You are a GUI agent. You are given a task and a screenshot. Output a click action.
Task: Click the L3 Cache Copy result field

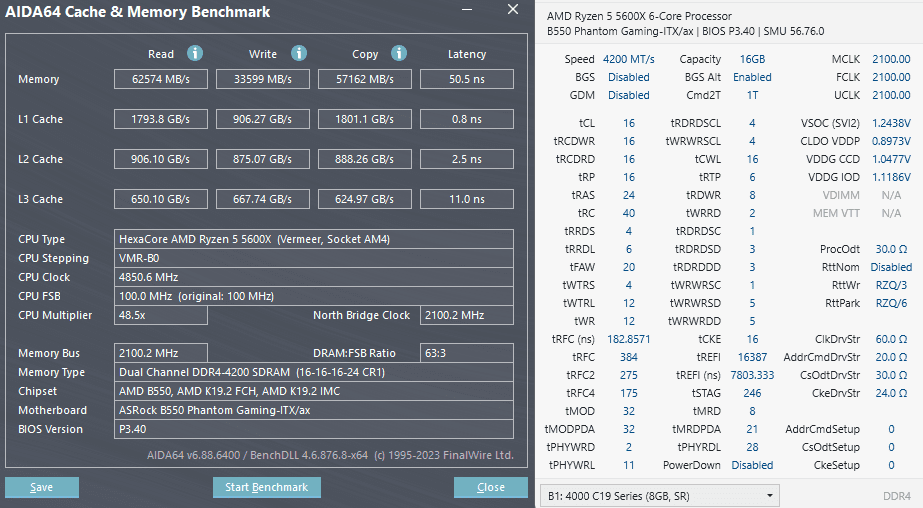[365, 199]
